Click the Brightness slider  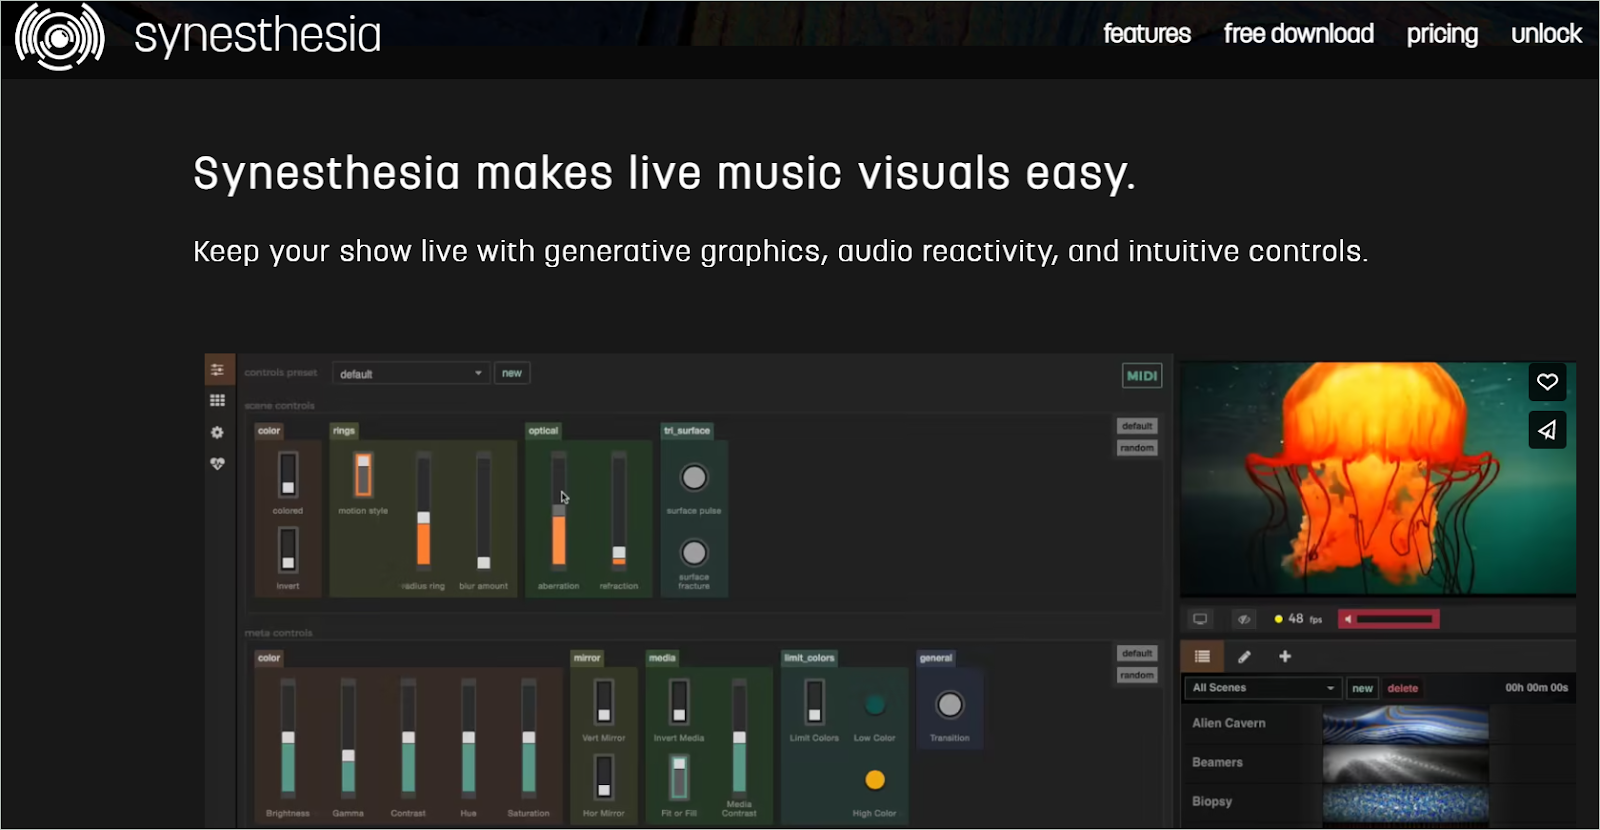[x=288, y=737]
